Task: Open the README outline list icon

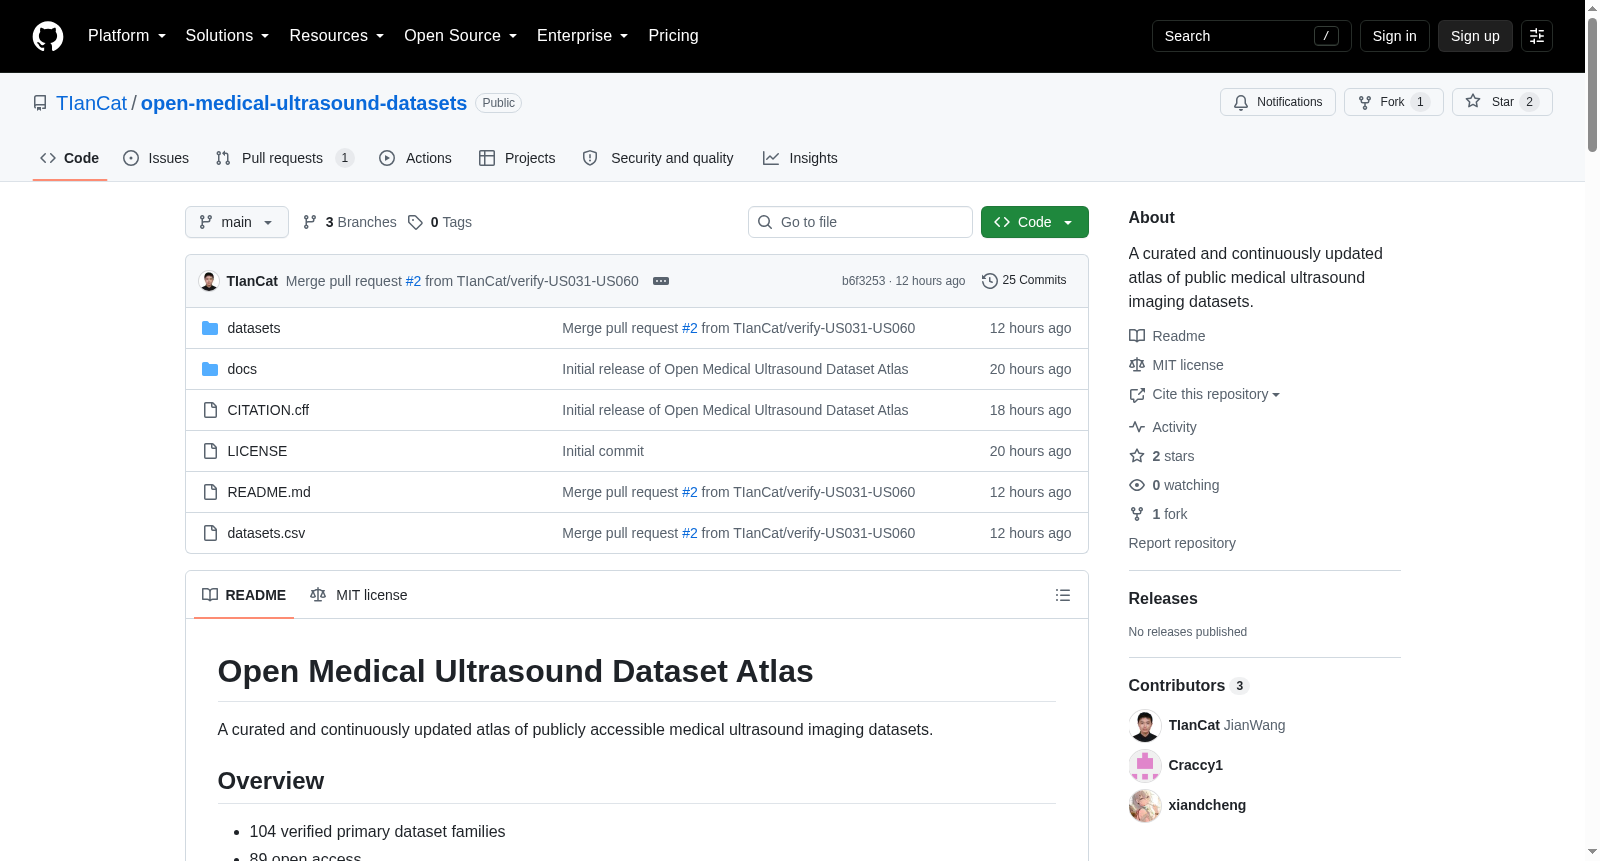Action: pyautogui.click(x=1063, y=595)
